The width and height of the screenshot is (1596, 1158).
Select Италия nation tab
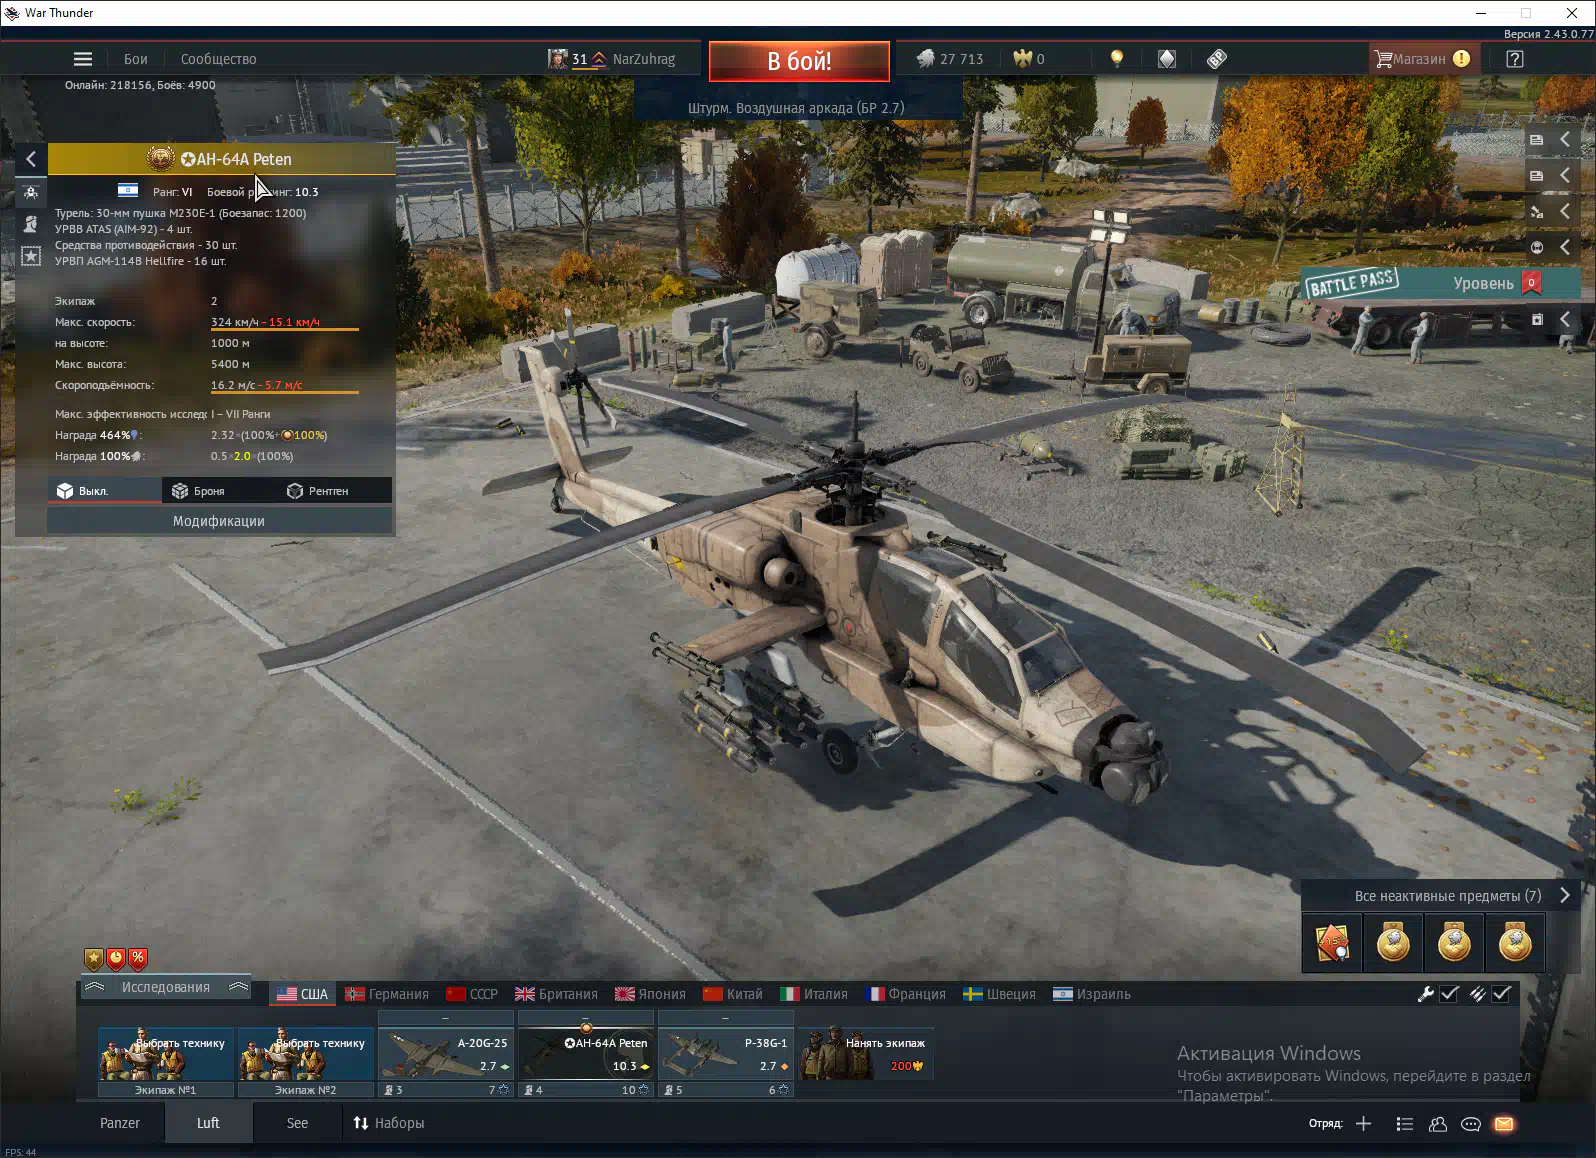coord(814,994)
